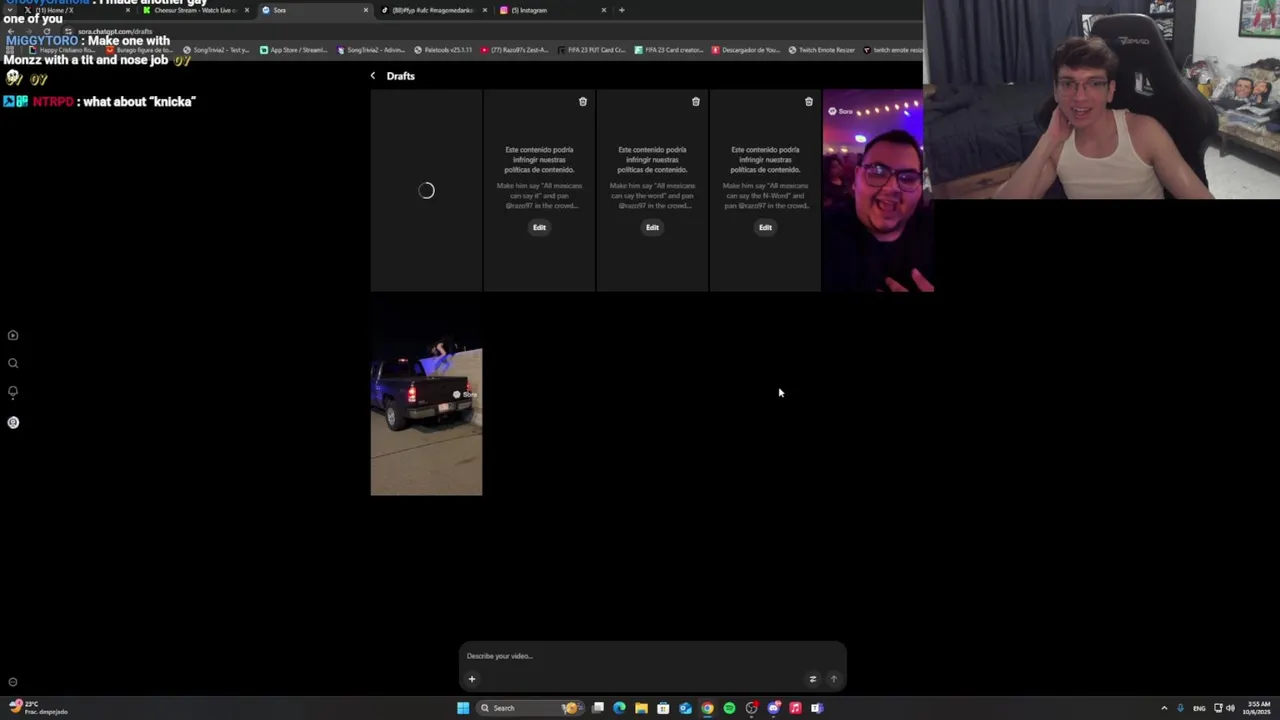Open the "FIFA 23 Card creator" bookmark

coord(669,50)
